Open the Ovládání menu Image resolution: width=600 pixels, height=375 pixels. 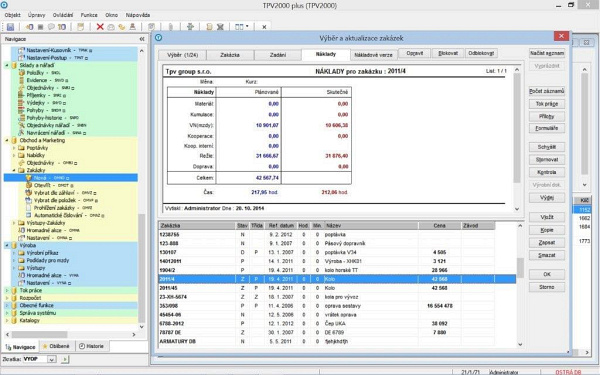[x=63, y=15]
